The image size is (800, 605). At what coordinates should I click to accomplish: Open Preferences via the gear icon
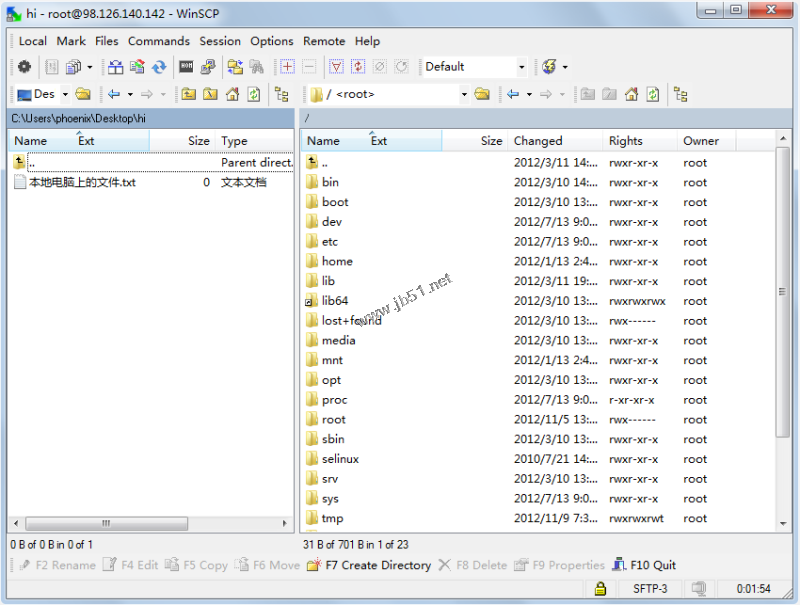coord(23,66)
